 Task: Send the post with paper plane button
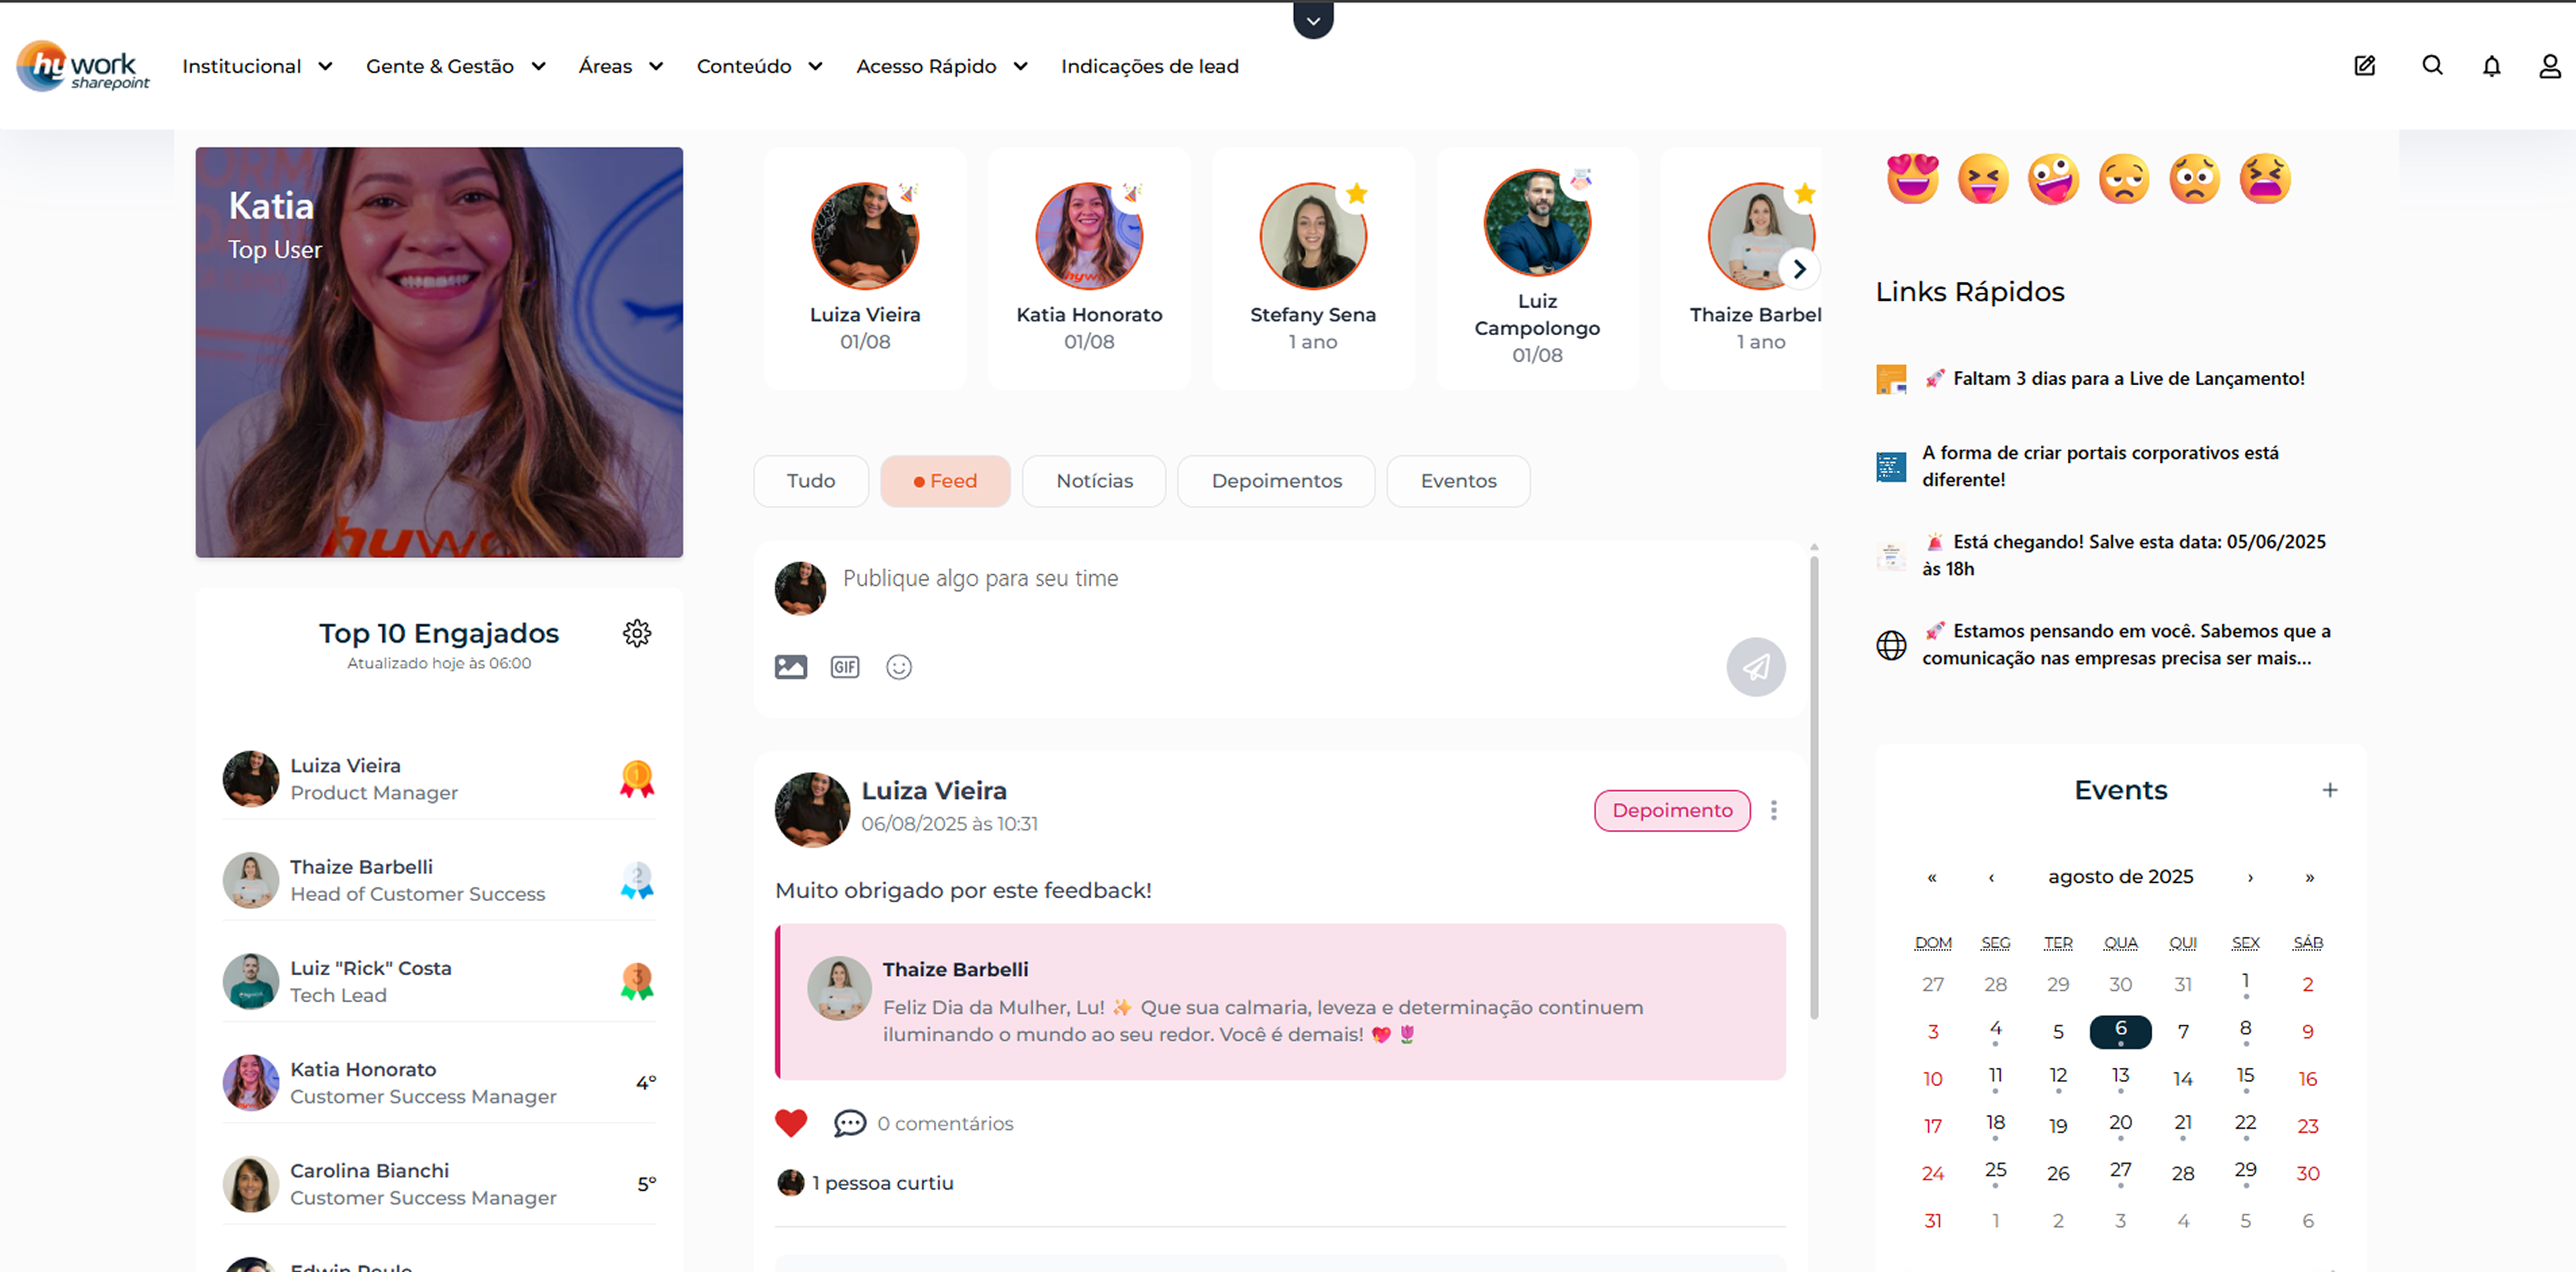(1756, 667)
